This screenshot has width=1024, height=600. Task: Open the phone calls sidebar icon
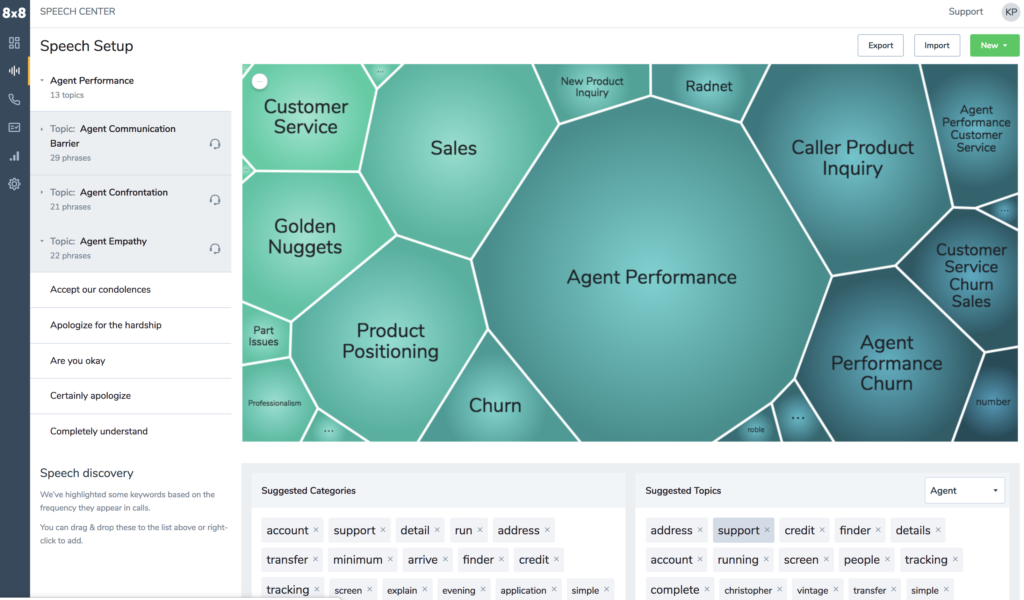pyautogui.click(x=14, y=99)
